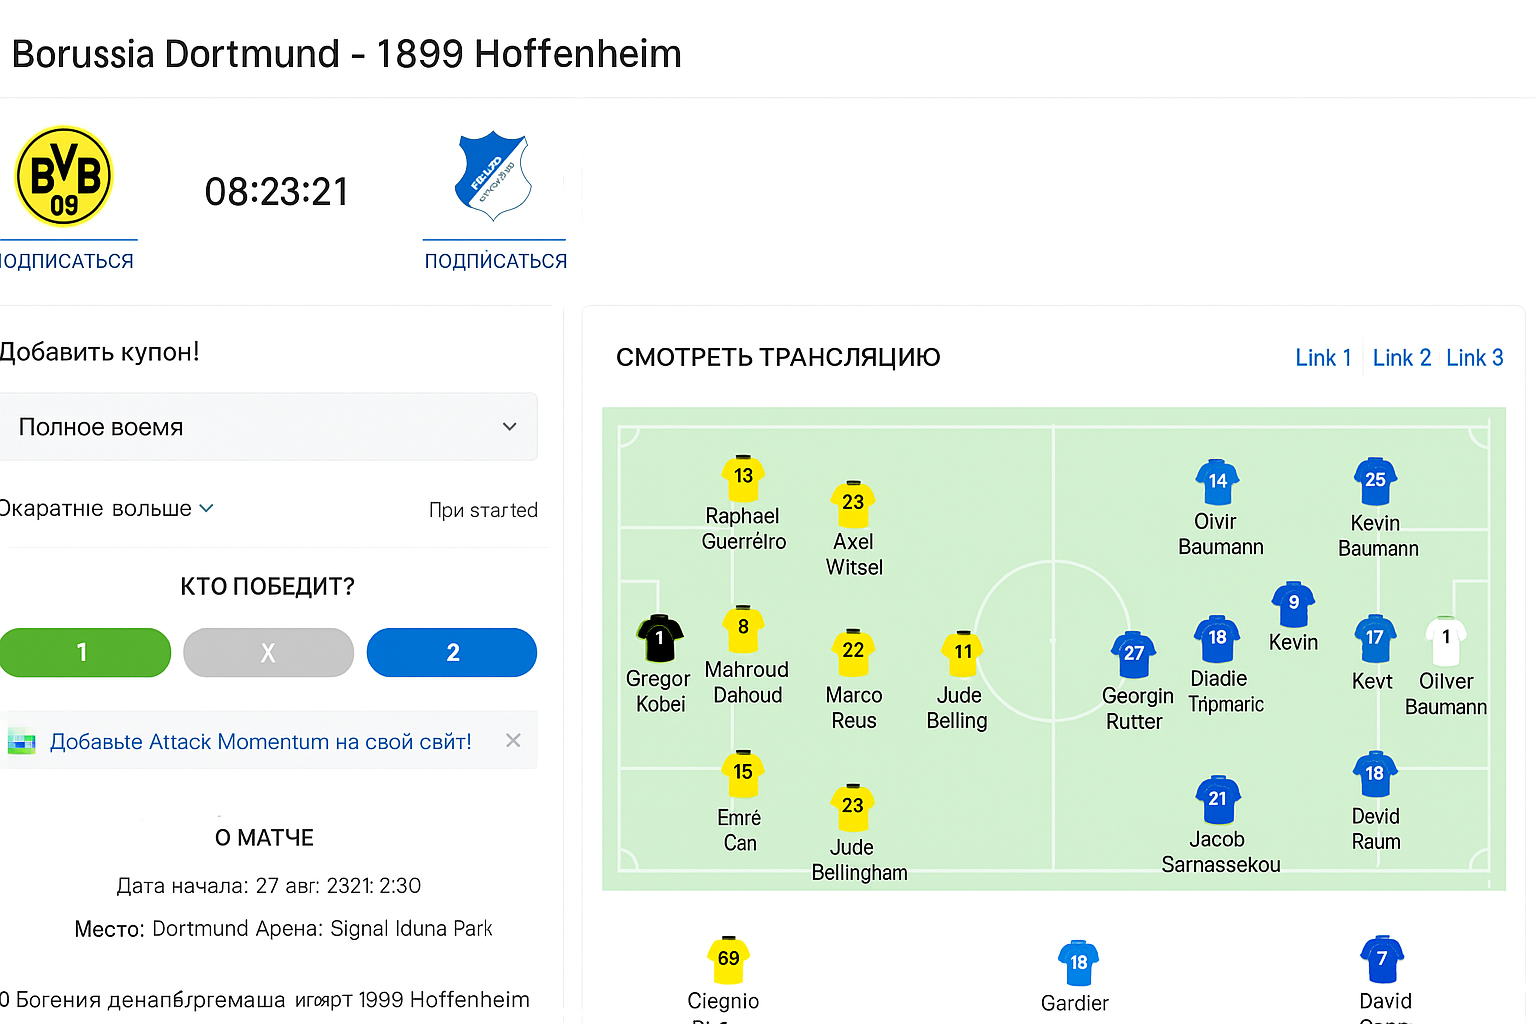Click the Attack Momentum widget icon

pyautogui.click(x=21, y=742)
